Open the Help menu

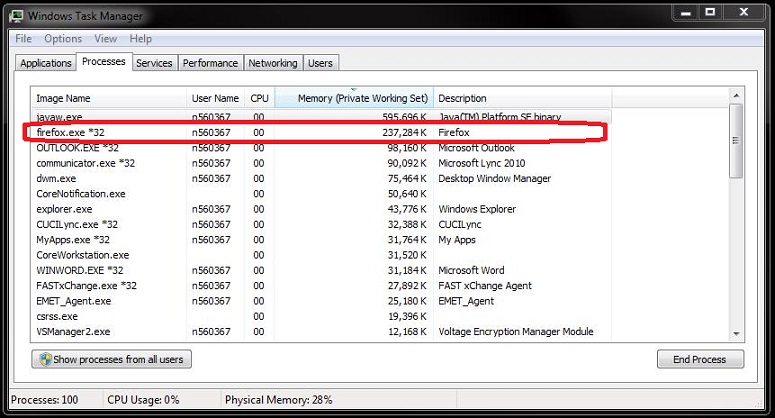pos(141,39)
